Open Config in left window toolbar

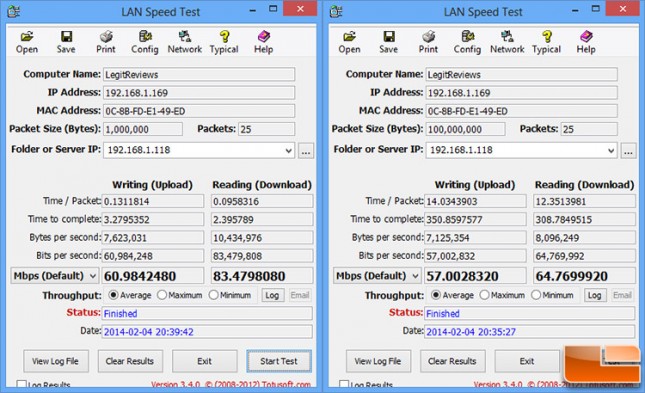[x=145, y=42]
